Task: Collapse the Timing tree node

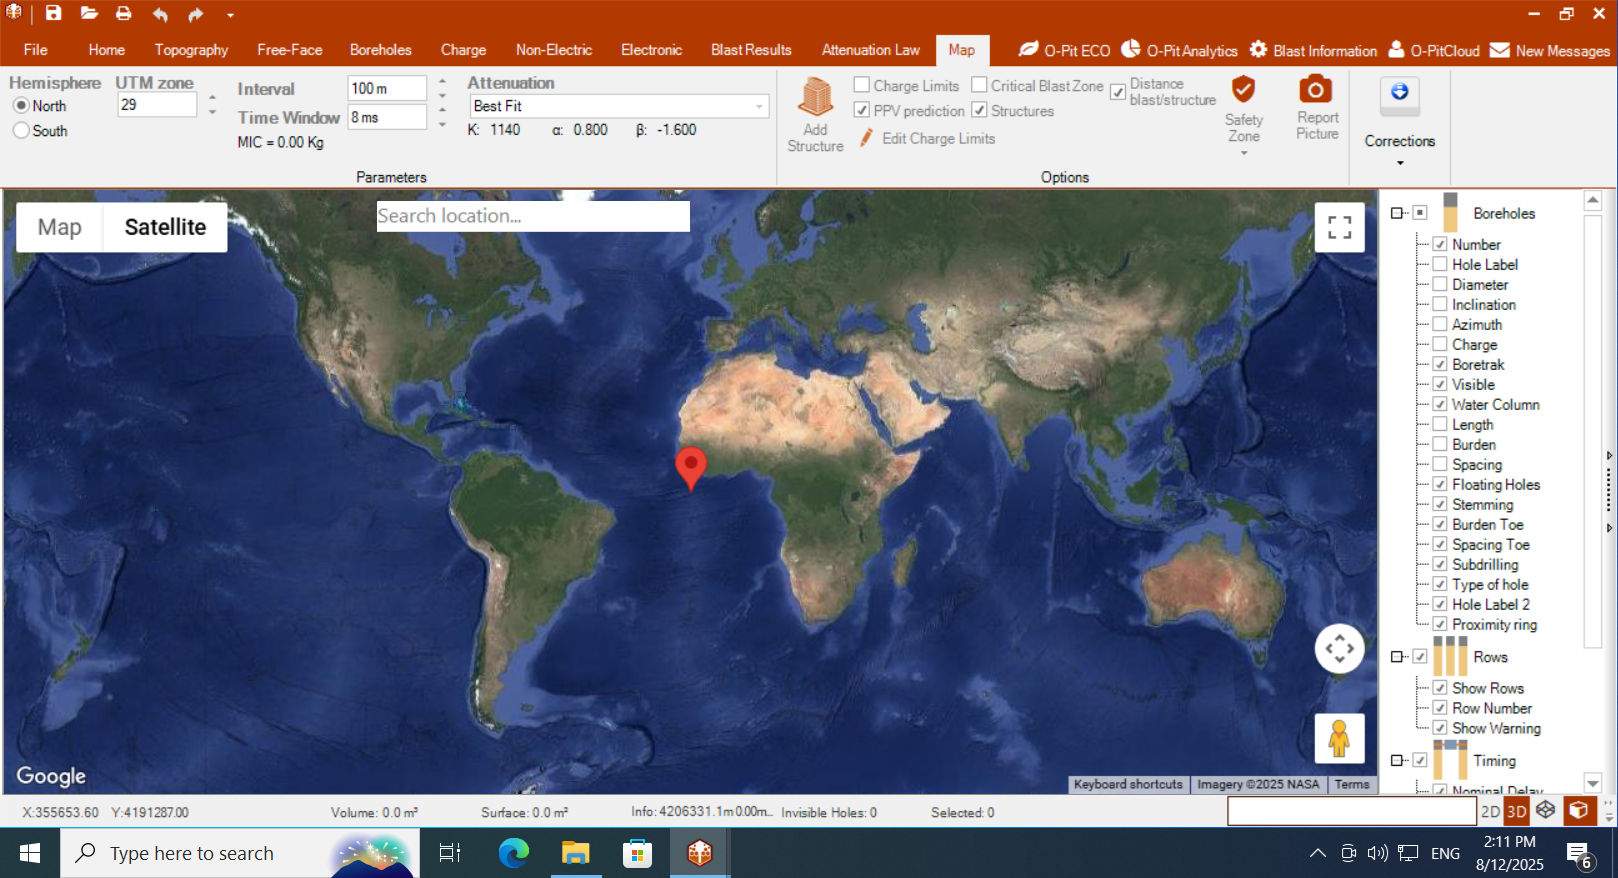Action: click(x=1397, y=761)
